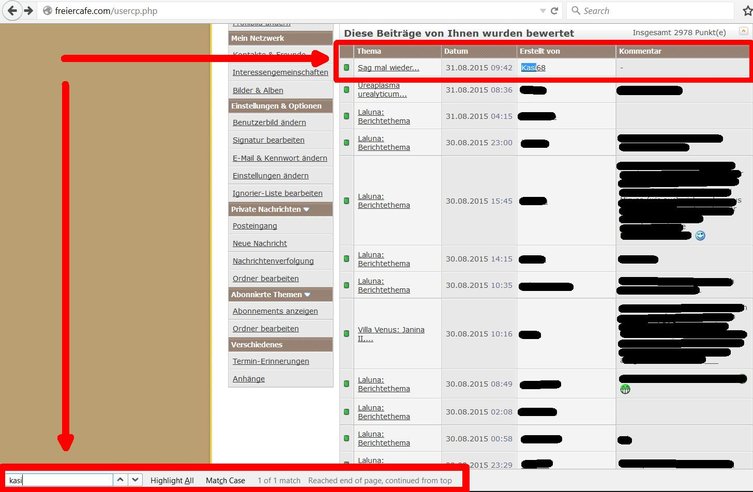Toggle Match Case in find bar
Image resolution: width=753 pixels, height=492 pixels.
pos(225,481)
